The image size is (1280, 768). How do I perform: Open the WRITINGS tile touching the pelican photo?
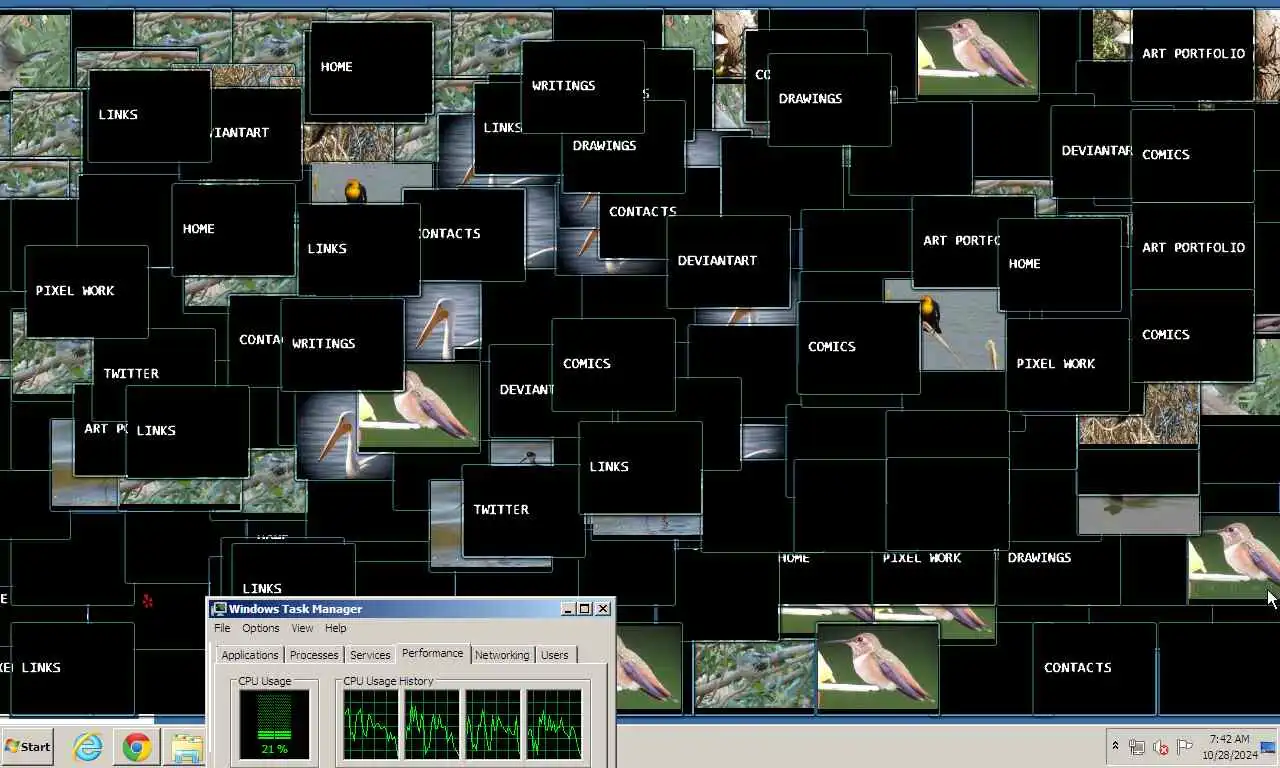[x=342, y=344]
